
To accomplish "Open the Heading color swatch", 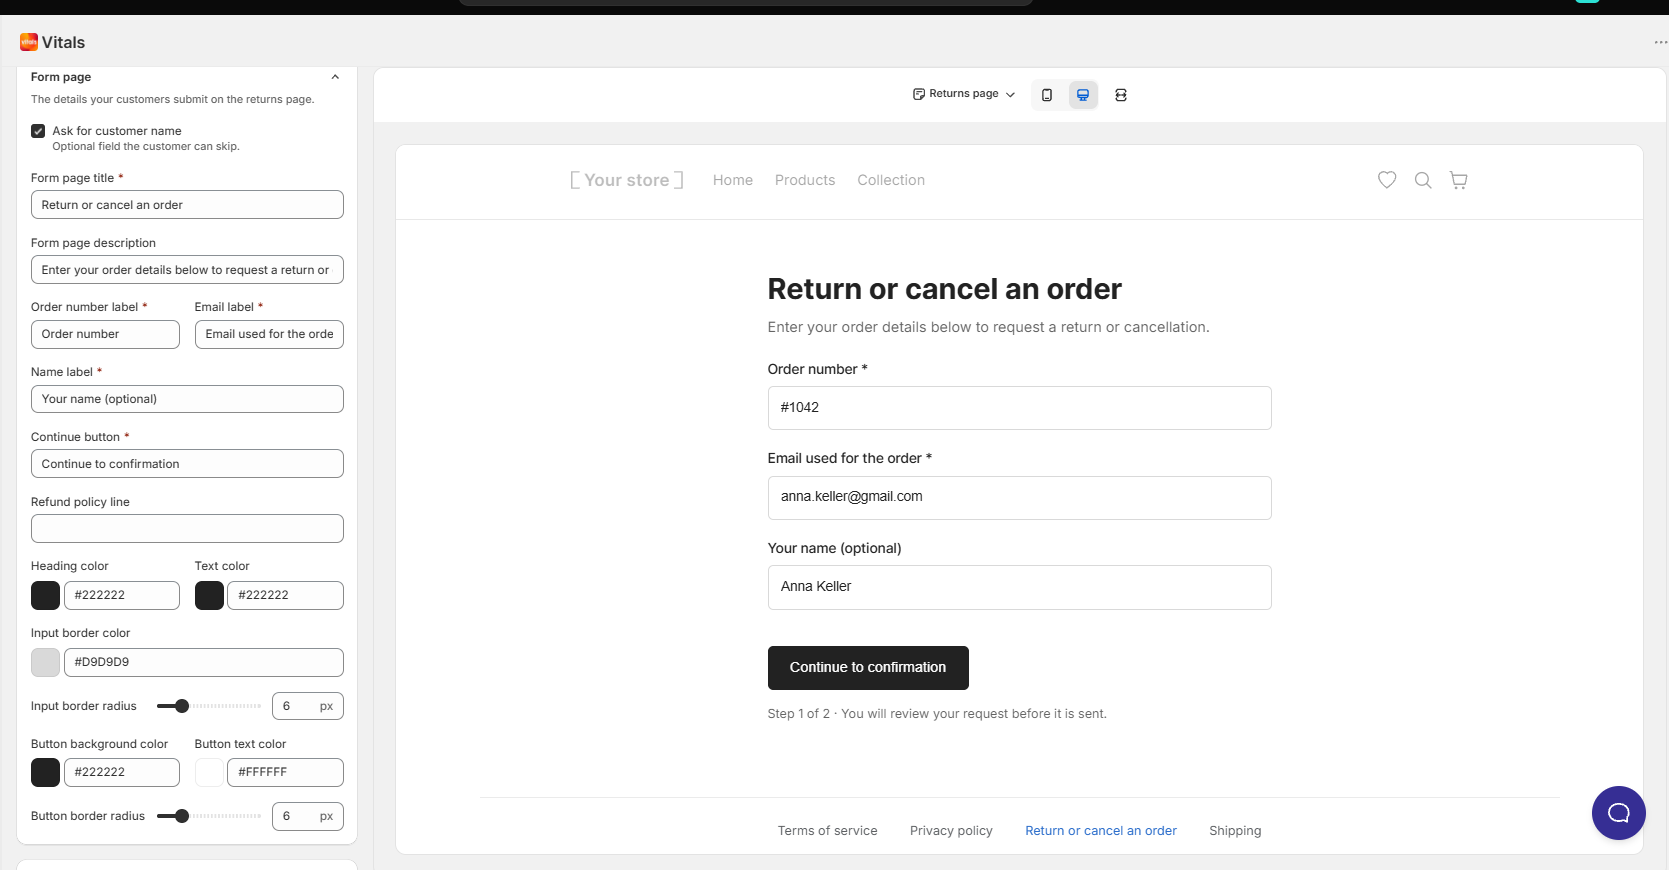I will (x=45, y=595).
